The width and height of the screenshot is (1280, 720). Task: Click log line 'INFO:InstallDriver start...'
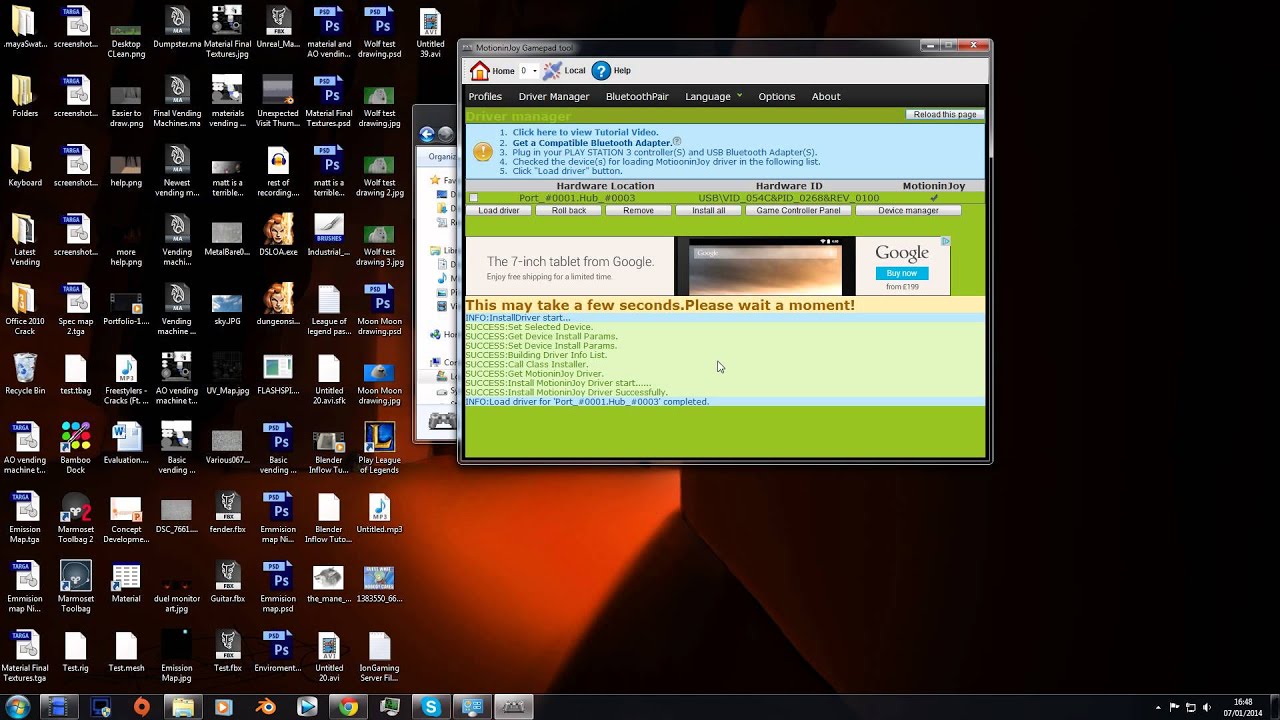(x=517, y=318)
